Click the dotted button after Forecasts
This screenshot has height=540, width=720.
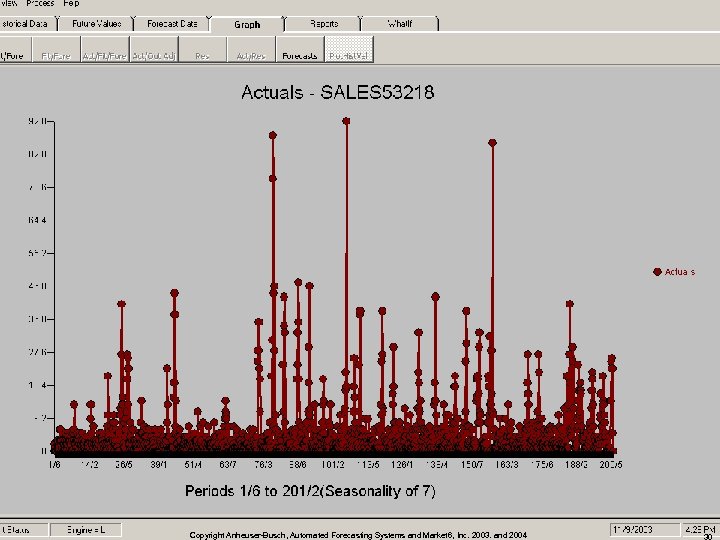[x=349, y=49]
